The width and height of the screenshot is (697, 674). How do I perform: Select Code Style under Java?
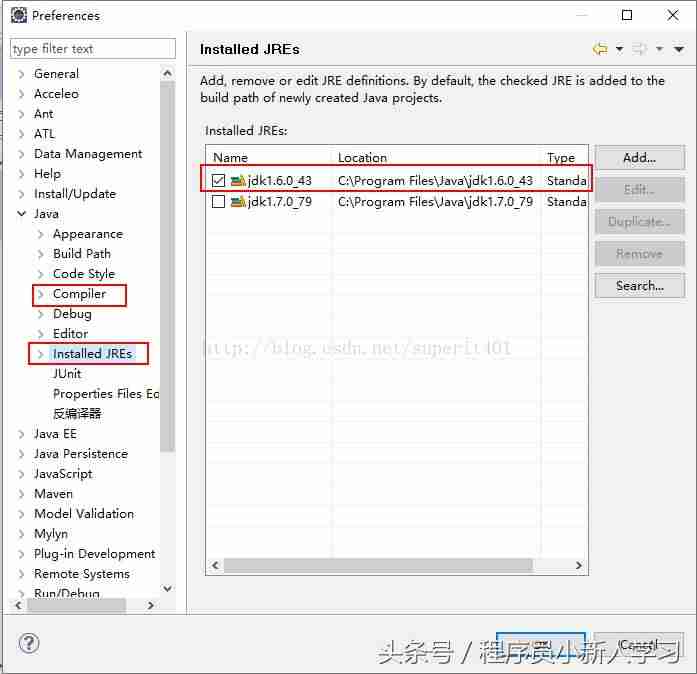coord(84,274)
